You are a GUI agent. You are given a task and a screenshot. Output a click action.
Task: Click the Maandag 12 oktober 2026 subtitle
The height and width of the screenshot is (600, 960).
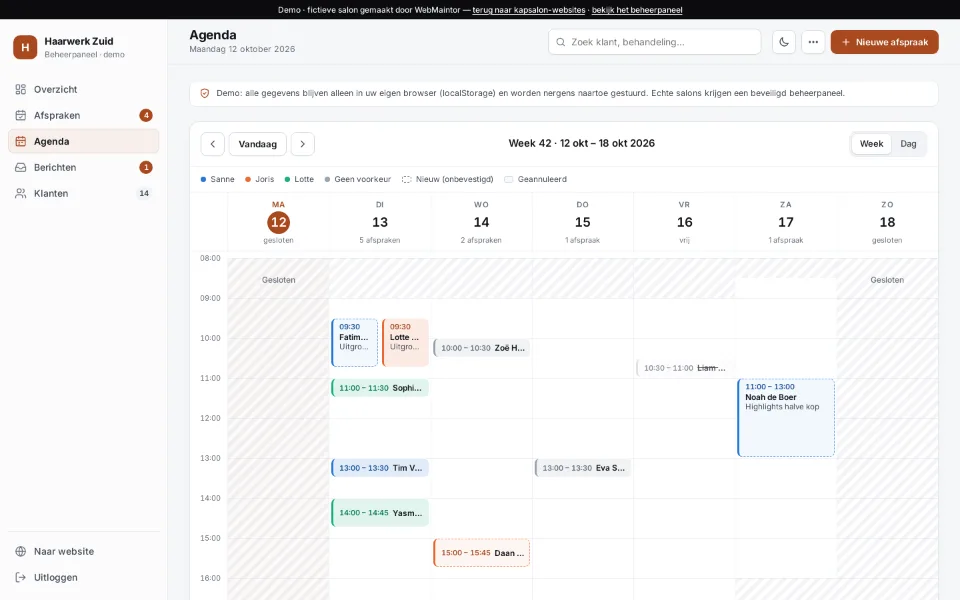tap(242, 49)
